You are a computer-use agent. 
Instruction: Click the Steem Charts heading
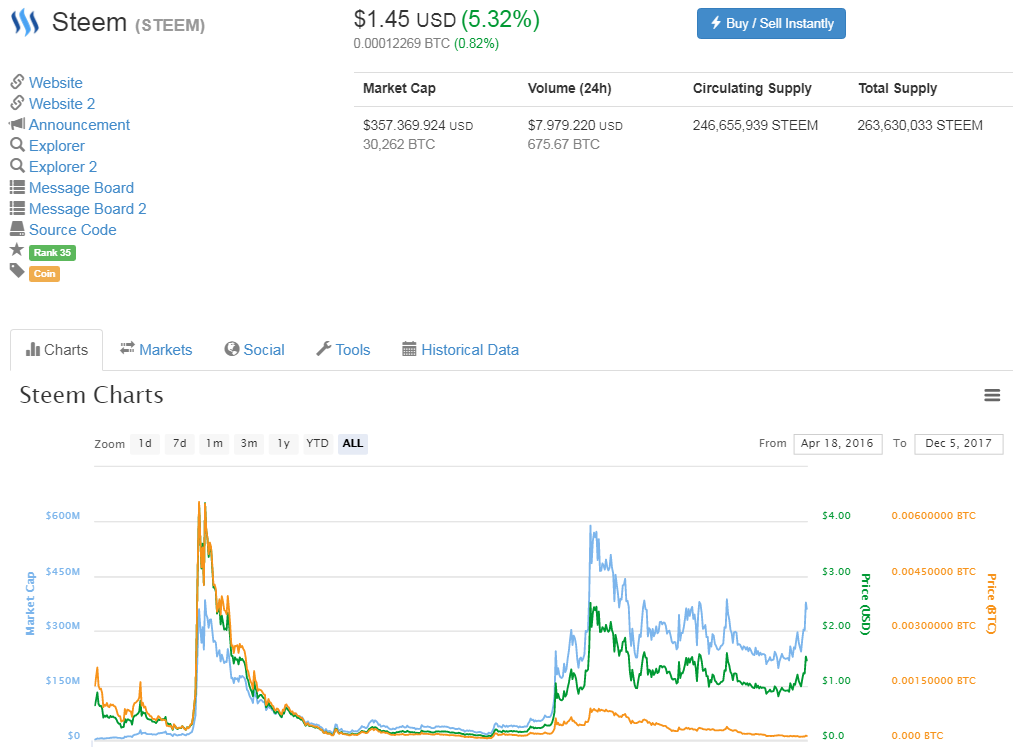[x=92, y=395]
